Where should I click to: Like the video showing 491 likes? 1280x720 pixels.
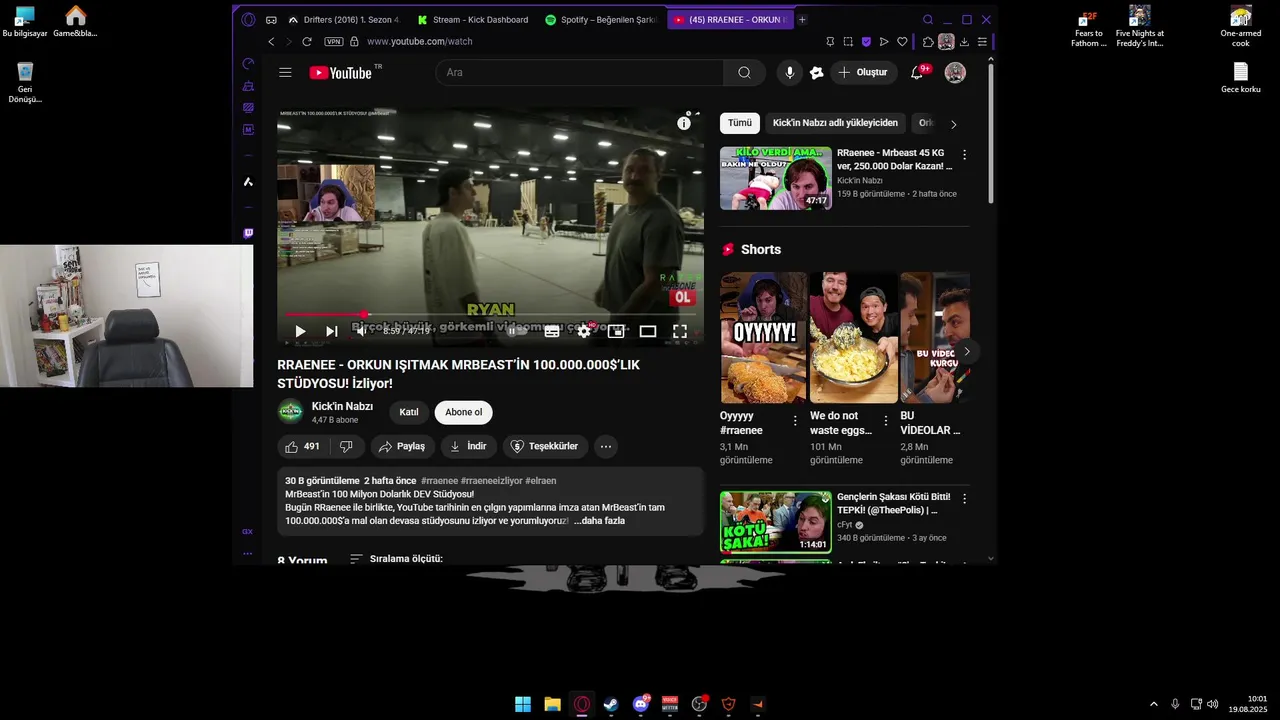pyautogui.click(x=303, y=446)
